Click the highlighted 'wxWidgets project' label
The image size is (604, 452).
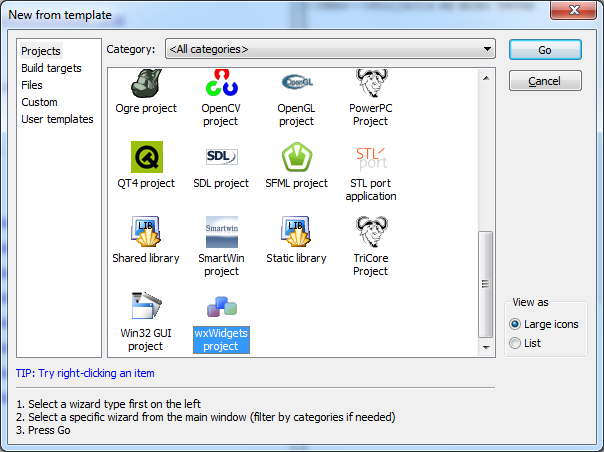click(221, 339)
